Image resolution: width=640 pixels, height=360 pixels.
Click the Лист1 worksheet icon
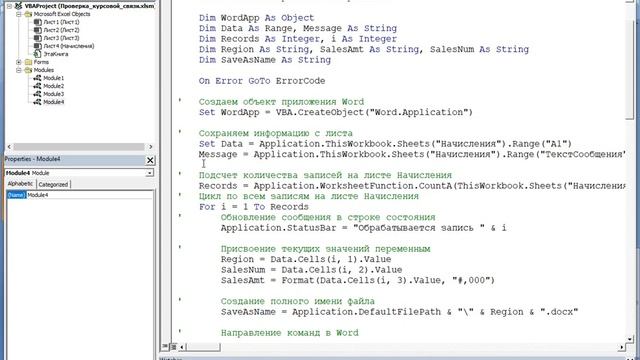point(38,22)
